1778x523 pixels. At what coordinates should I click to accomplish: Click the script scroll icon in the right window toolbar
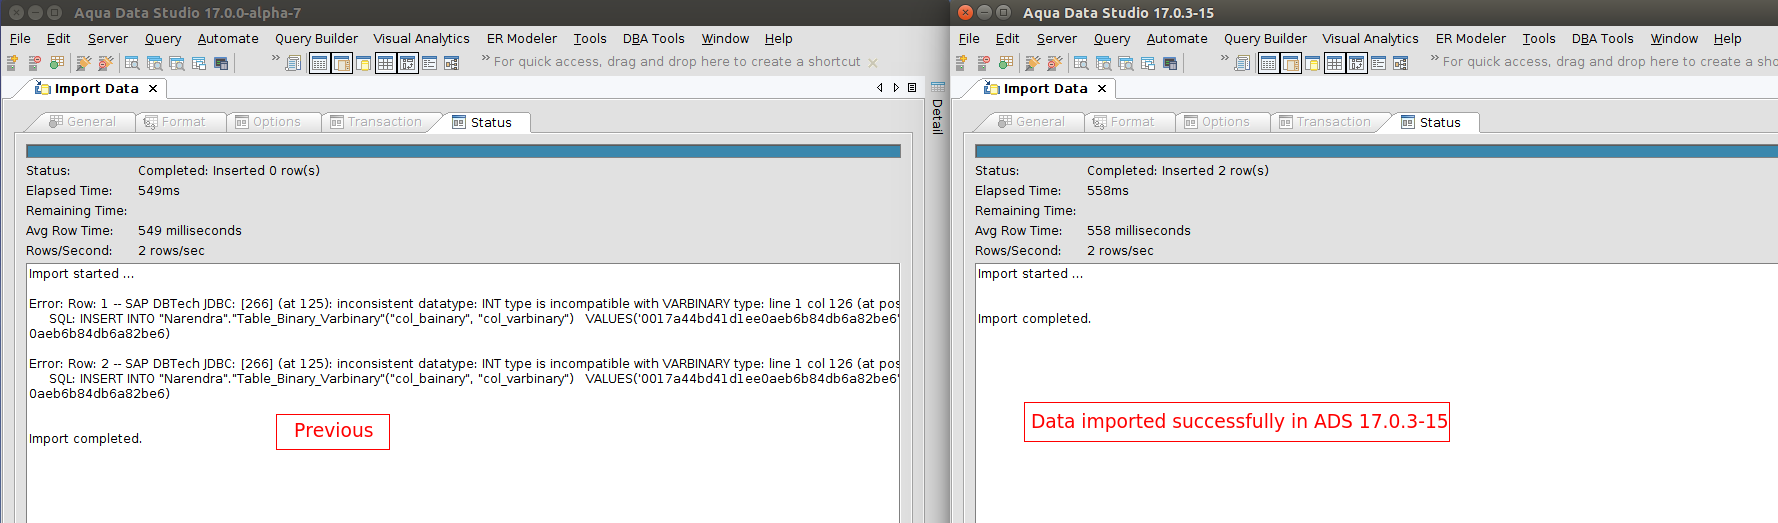tap(1242, 63)
